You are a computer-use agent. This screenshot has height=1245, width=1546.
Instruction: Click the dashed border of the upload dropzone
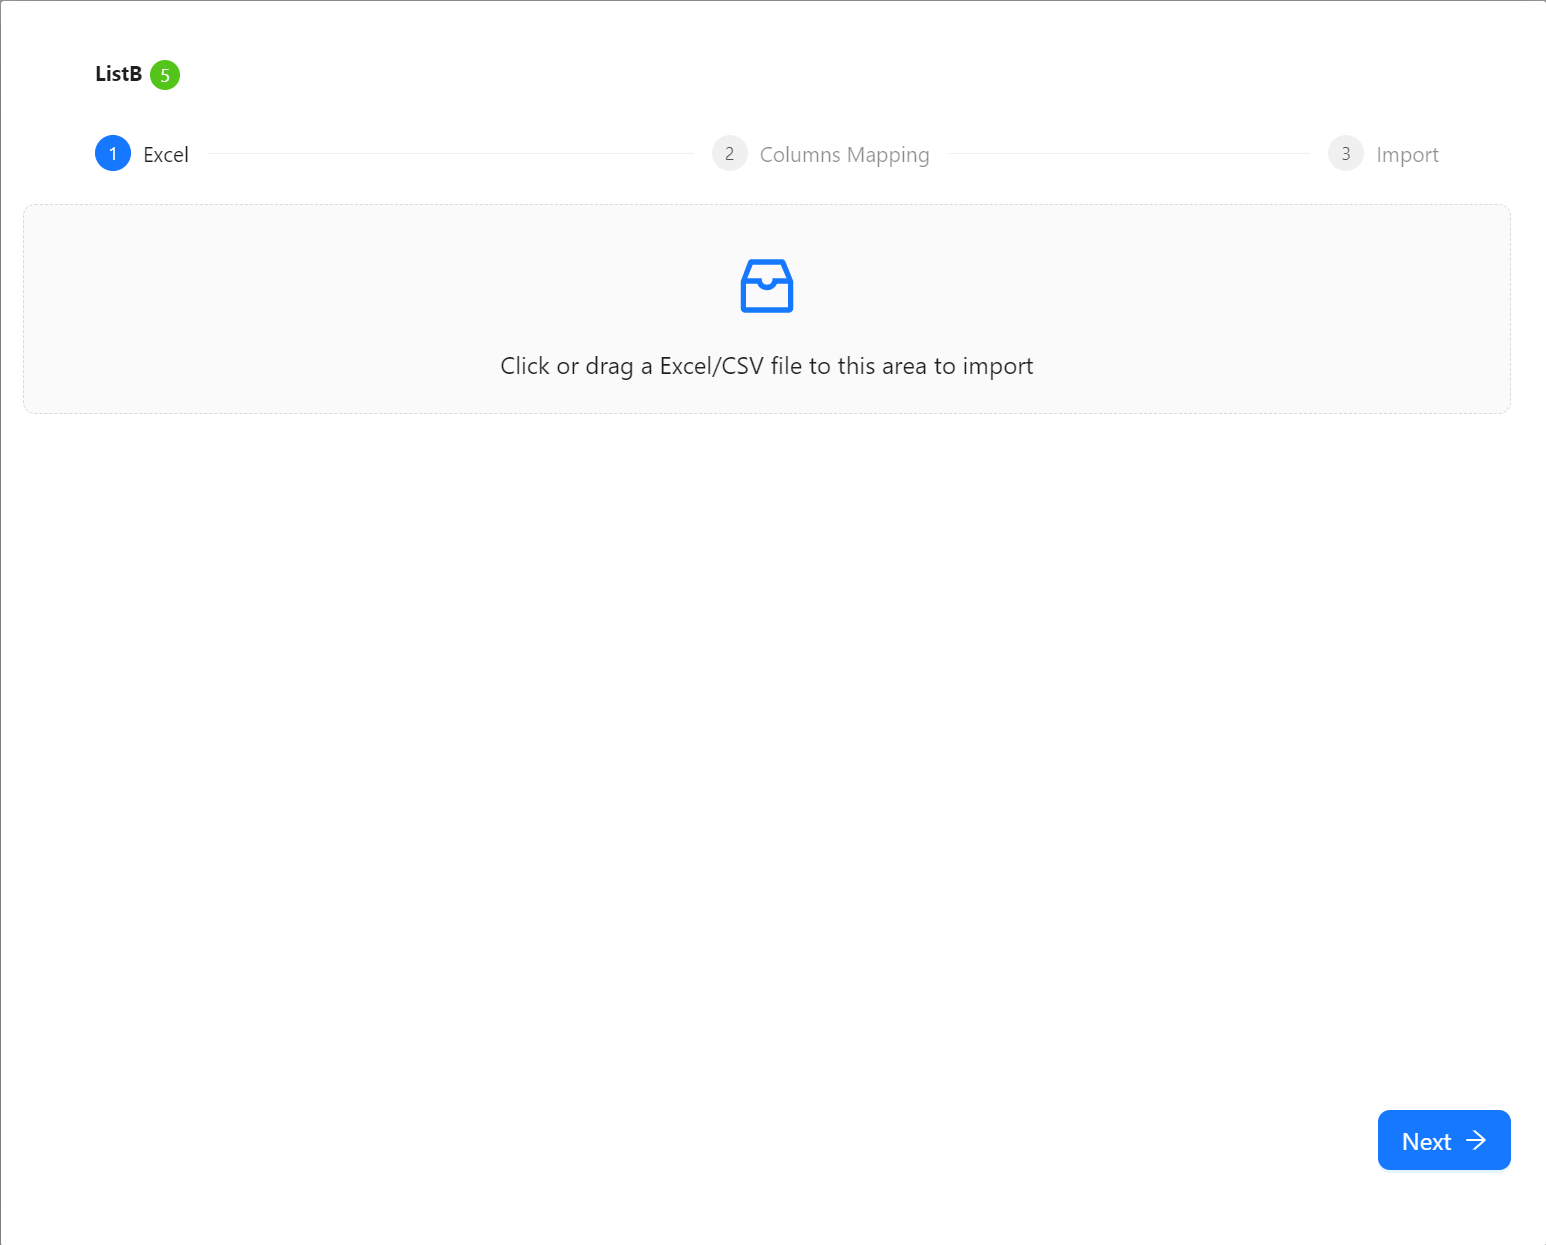766,205
